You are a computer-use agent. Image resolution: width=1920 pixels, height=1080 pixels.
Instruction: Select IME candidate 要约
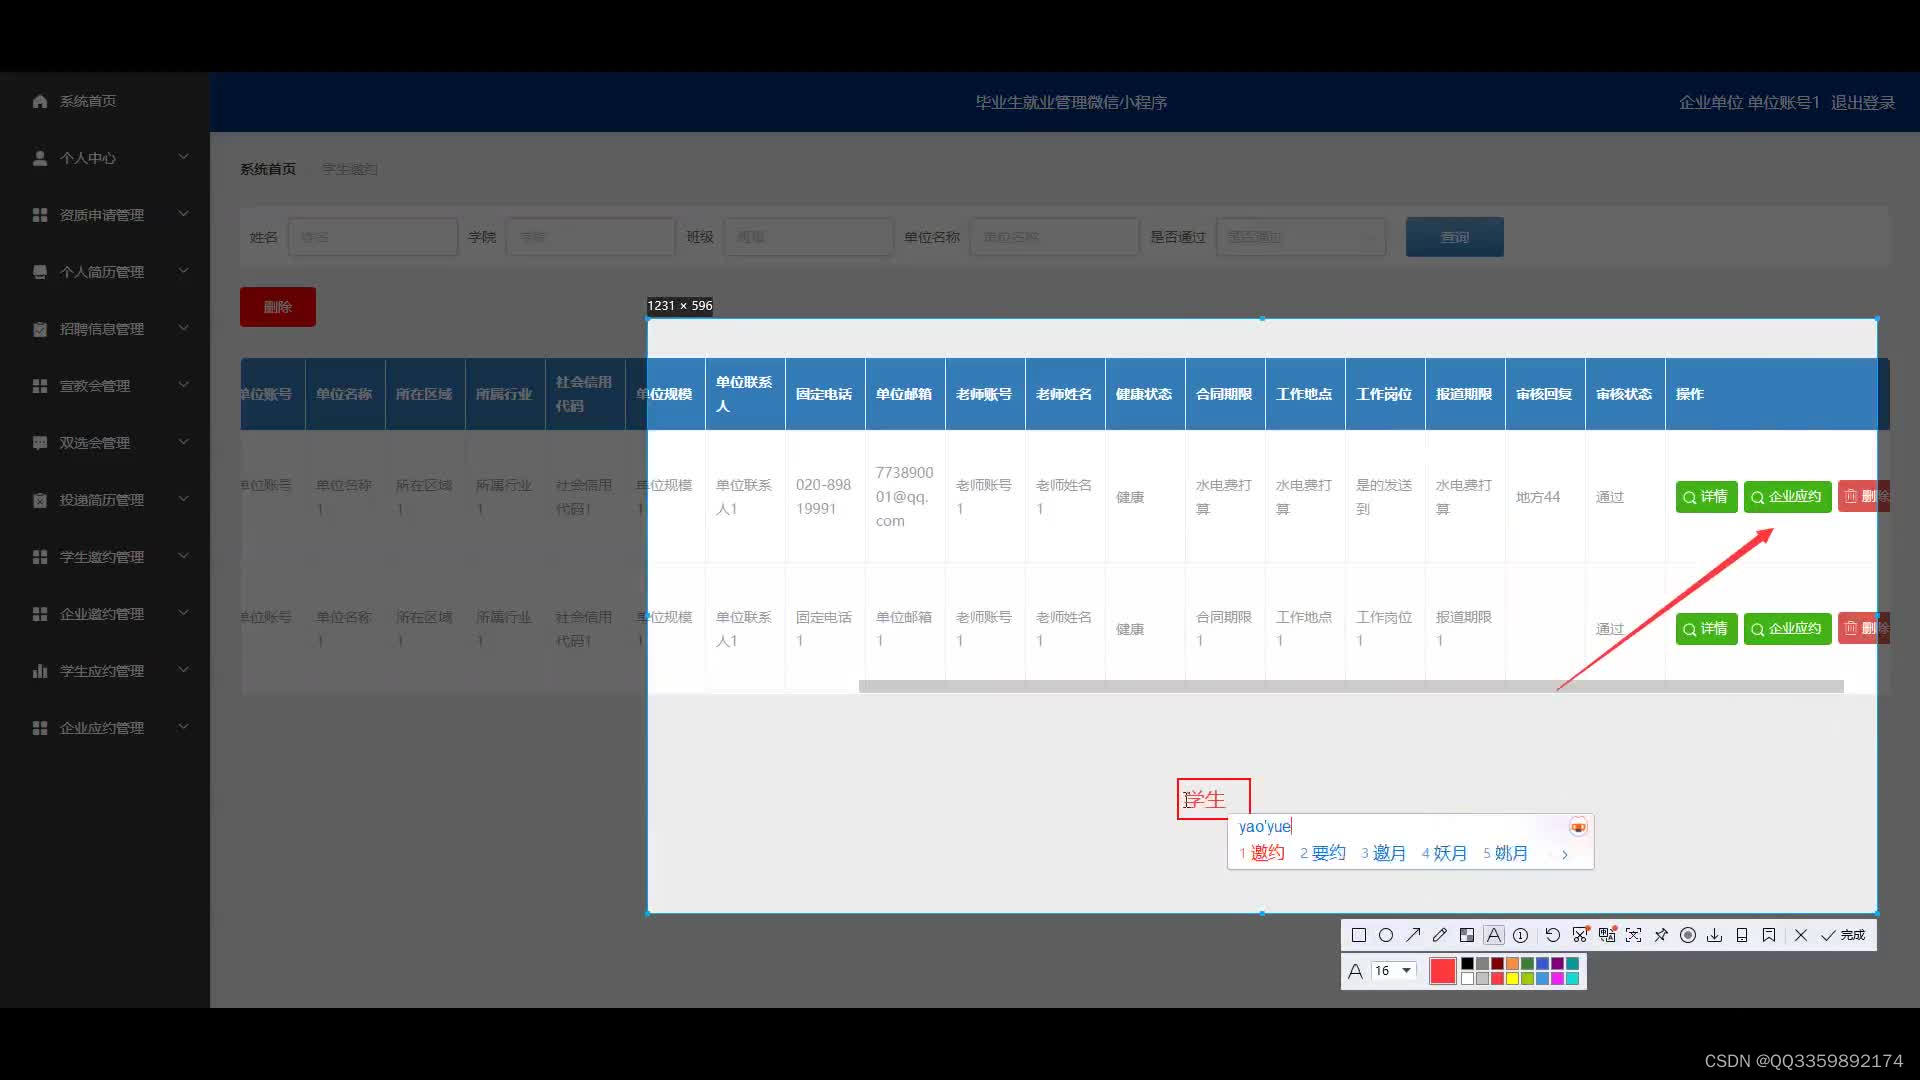click(x=1323, y=853)
